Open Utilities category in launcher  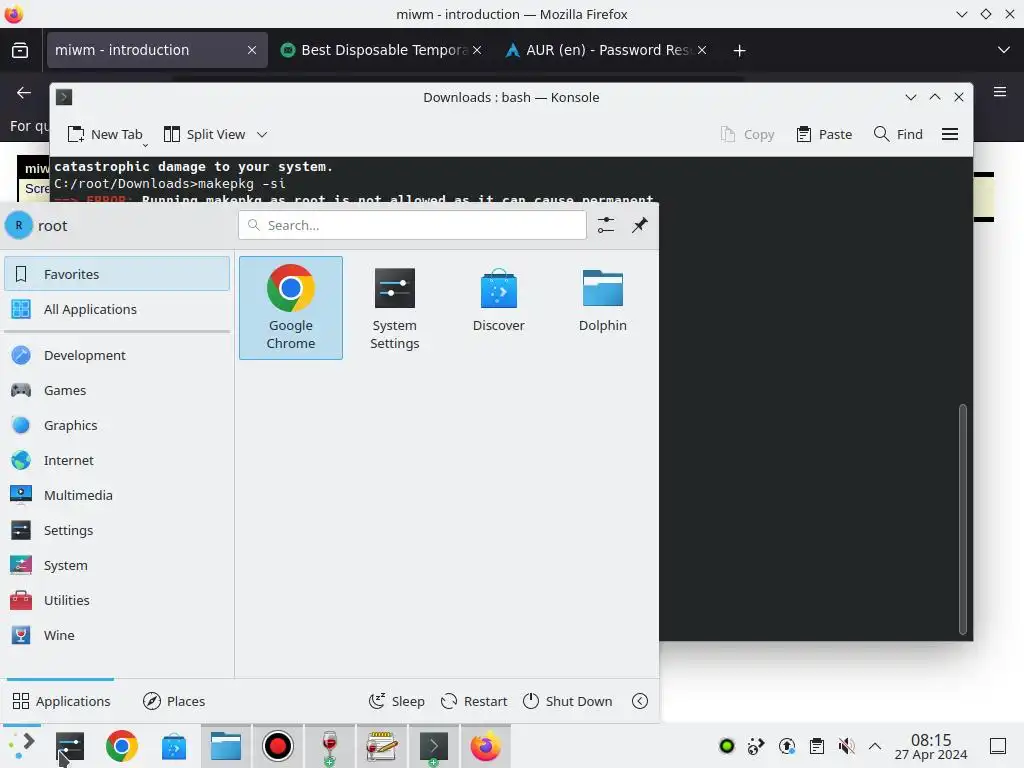(117, 600)
